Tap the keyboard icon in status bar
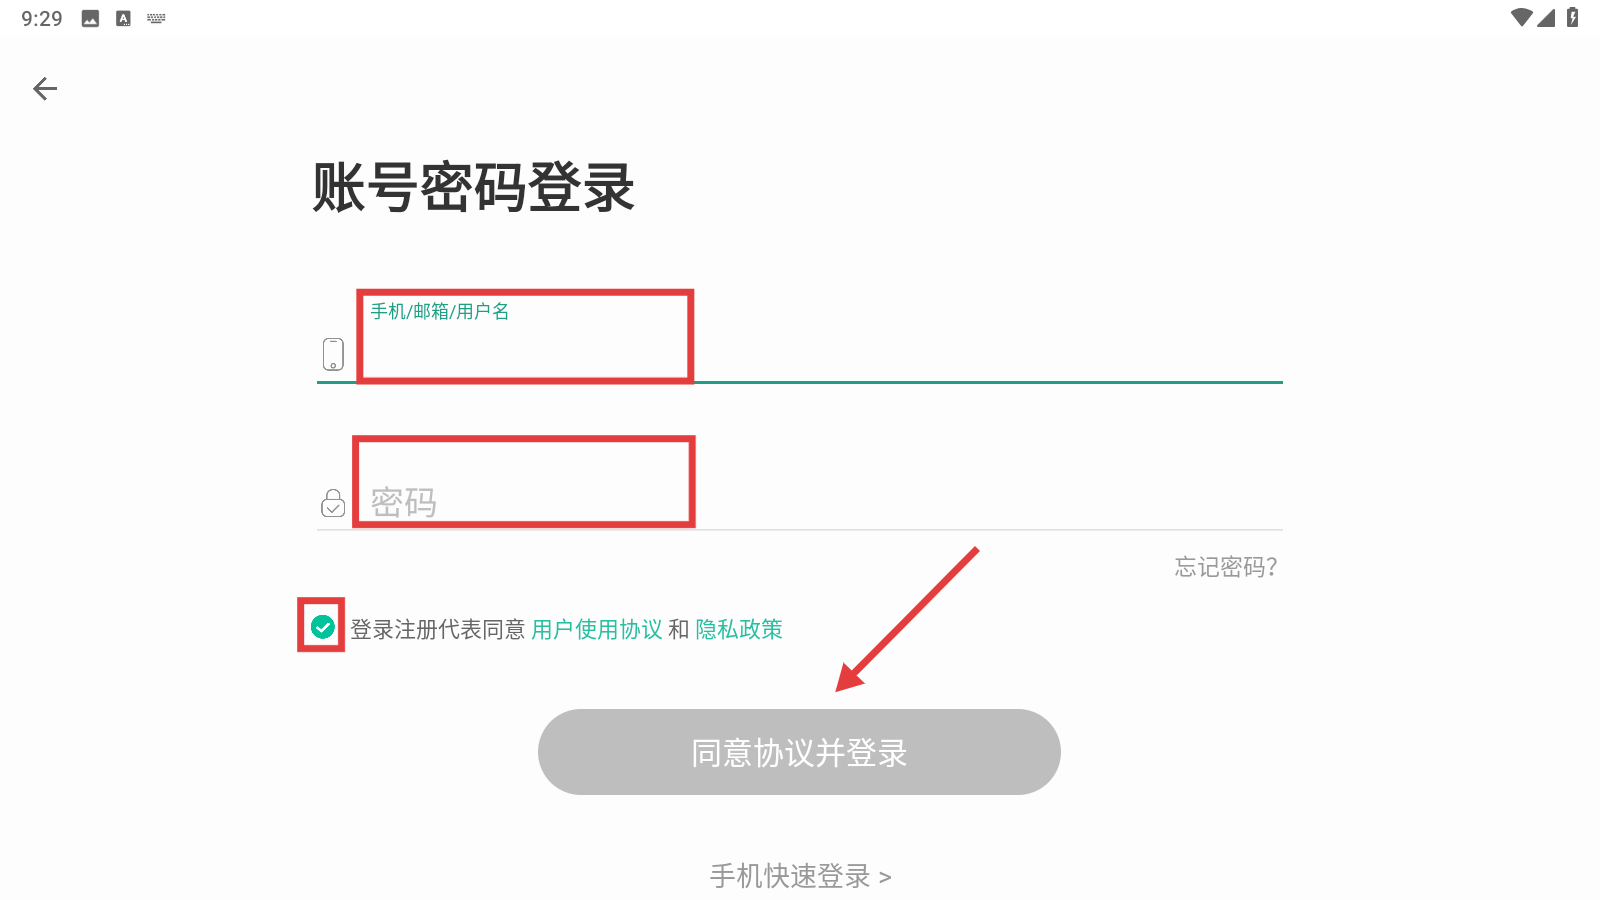The image size is (1600, 900). pyautogui.click(x=156, y=18)
